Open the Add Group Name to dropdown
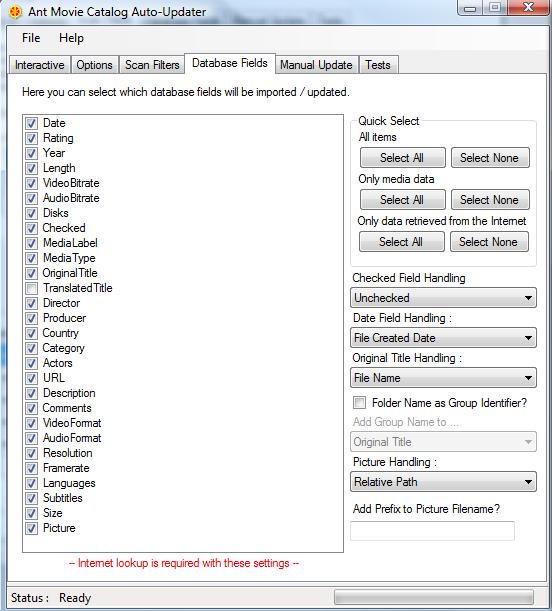 (x=443, y=442)
